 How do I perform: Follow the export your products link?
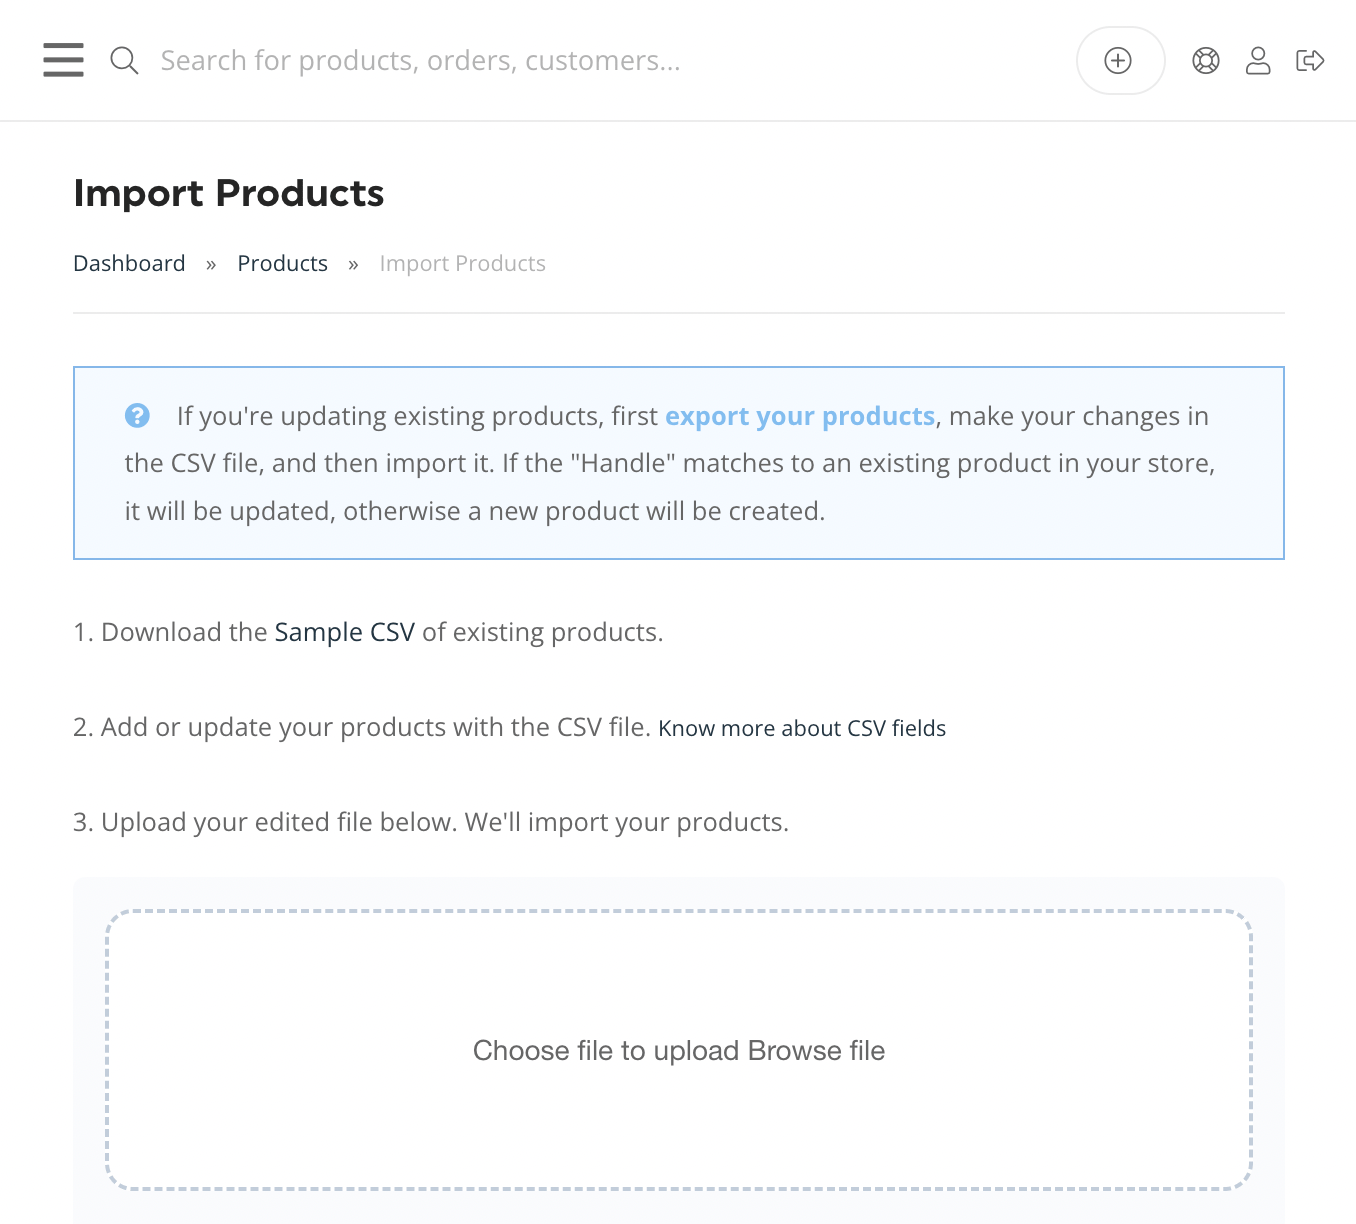point(800,416)
